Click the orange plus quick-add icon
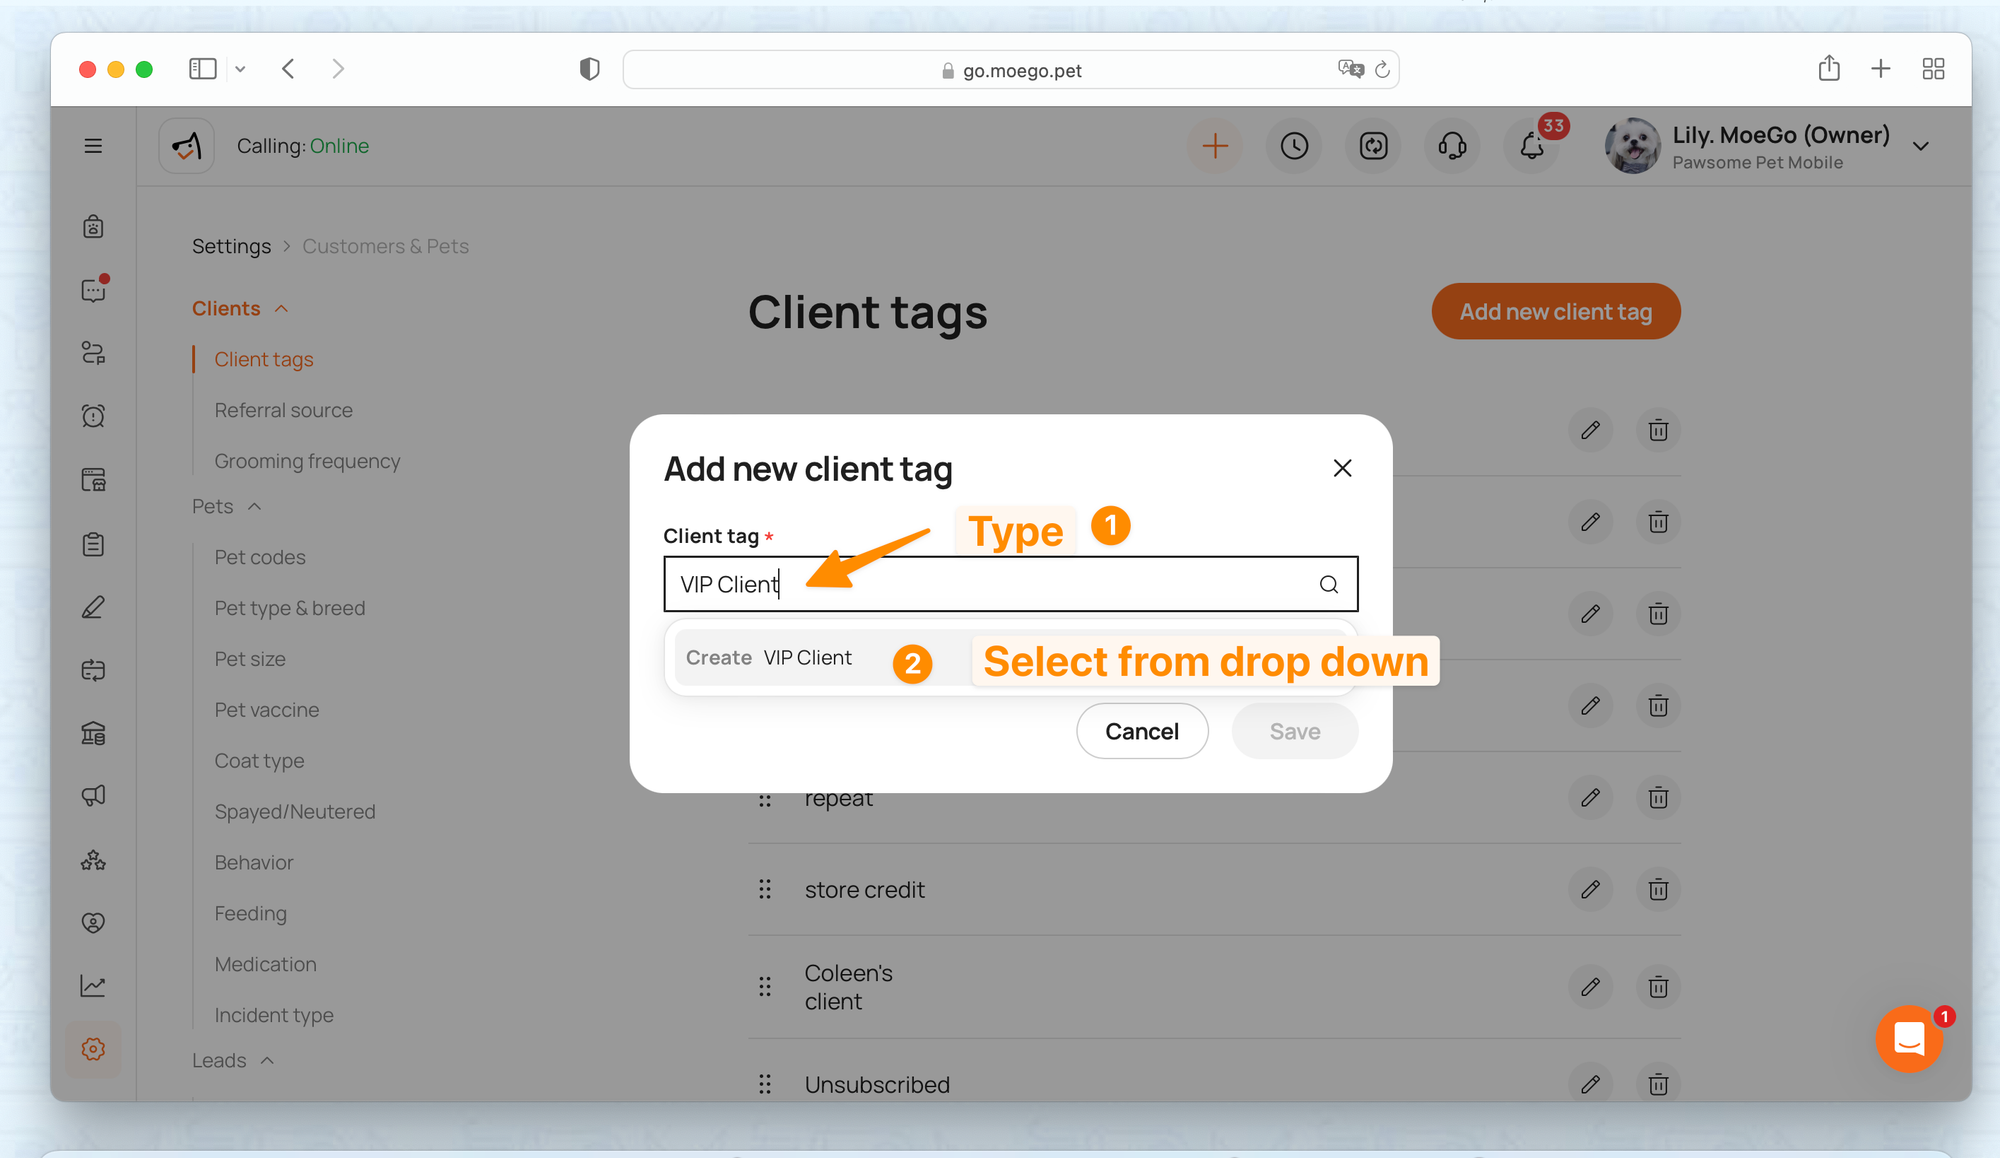 1215,146
